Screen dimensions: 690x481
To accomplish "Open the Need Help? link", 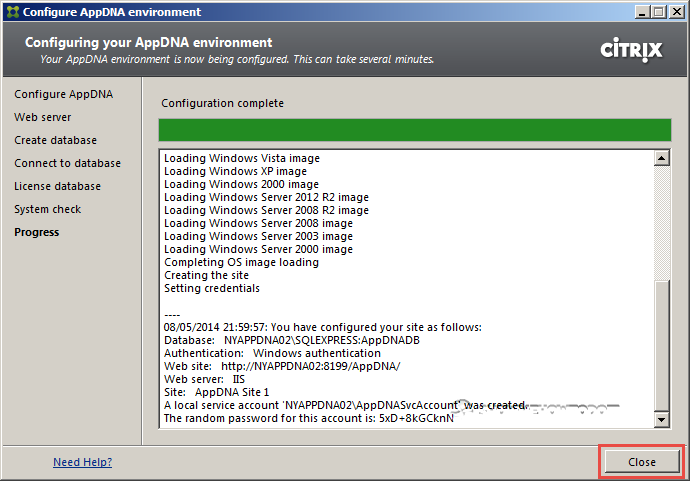I will 83,462.
